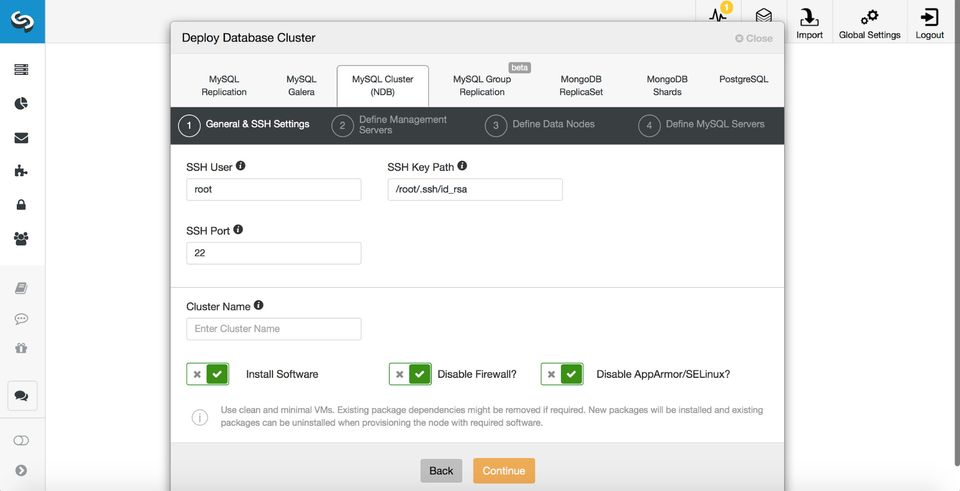
Task: Open the envelope mail sidebar icon
Action: point(21,138)
